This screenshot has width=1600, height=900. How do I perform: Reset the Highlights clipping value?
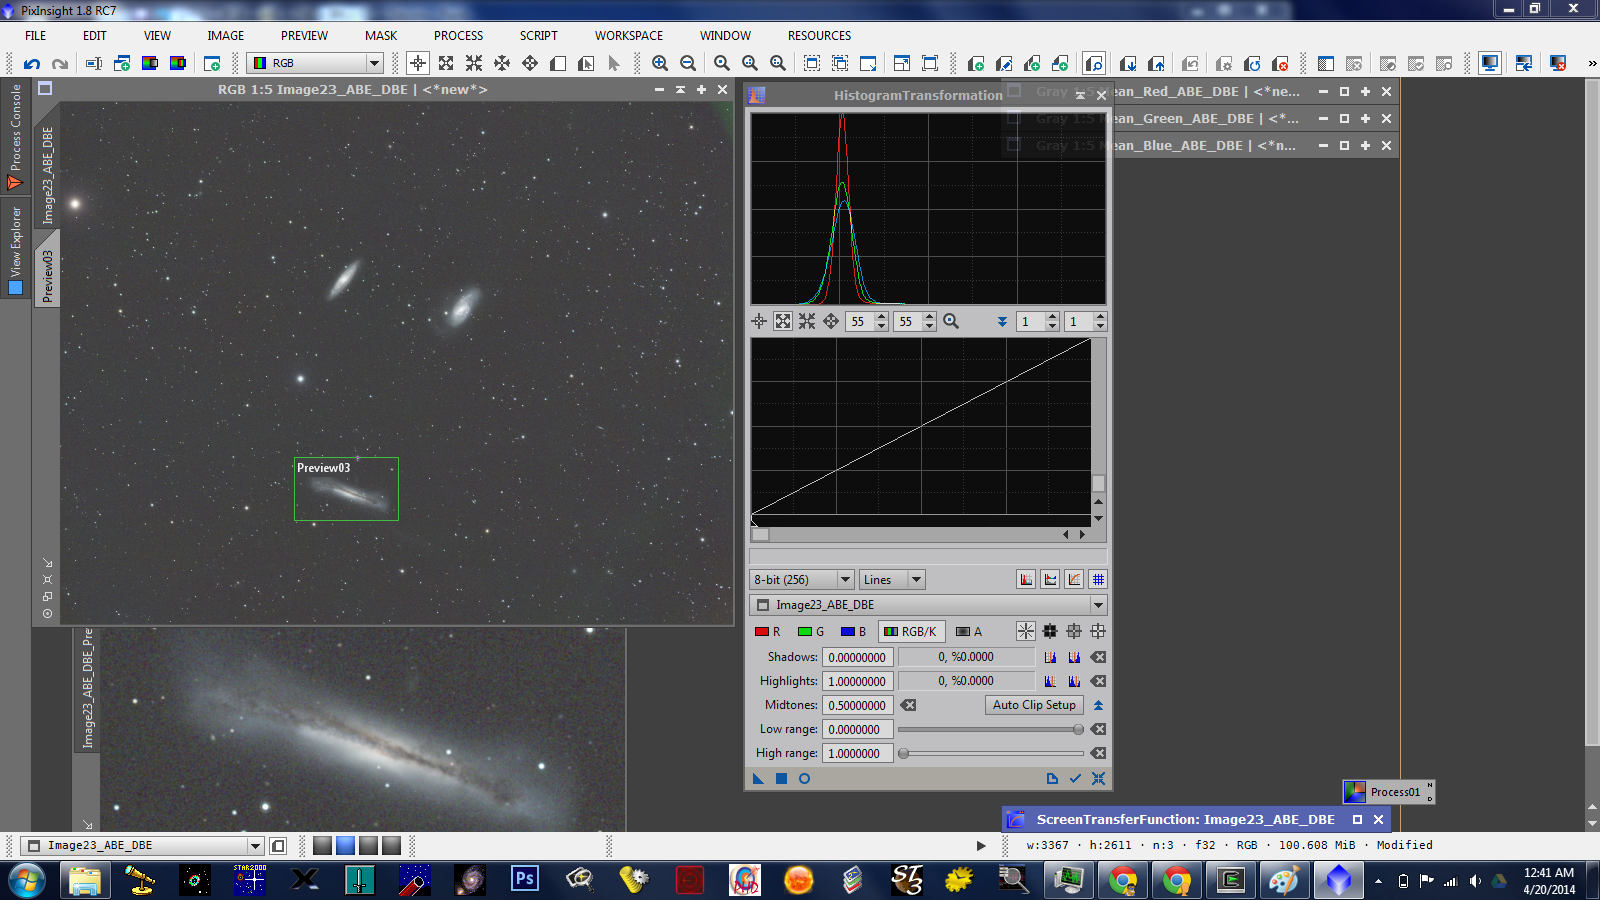point(1098,681)
